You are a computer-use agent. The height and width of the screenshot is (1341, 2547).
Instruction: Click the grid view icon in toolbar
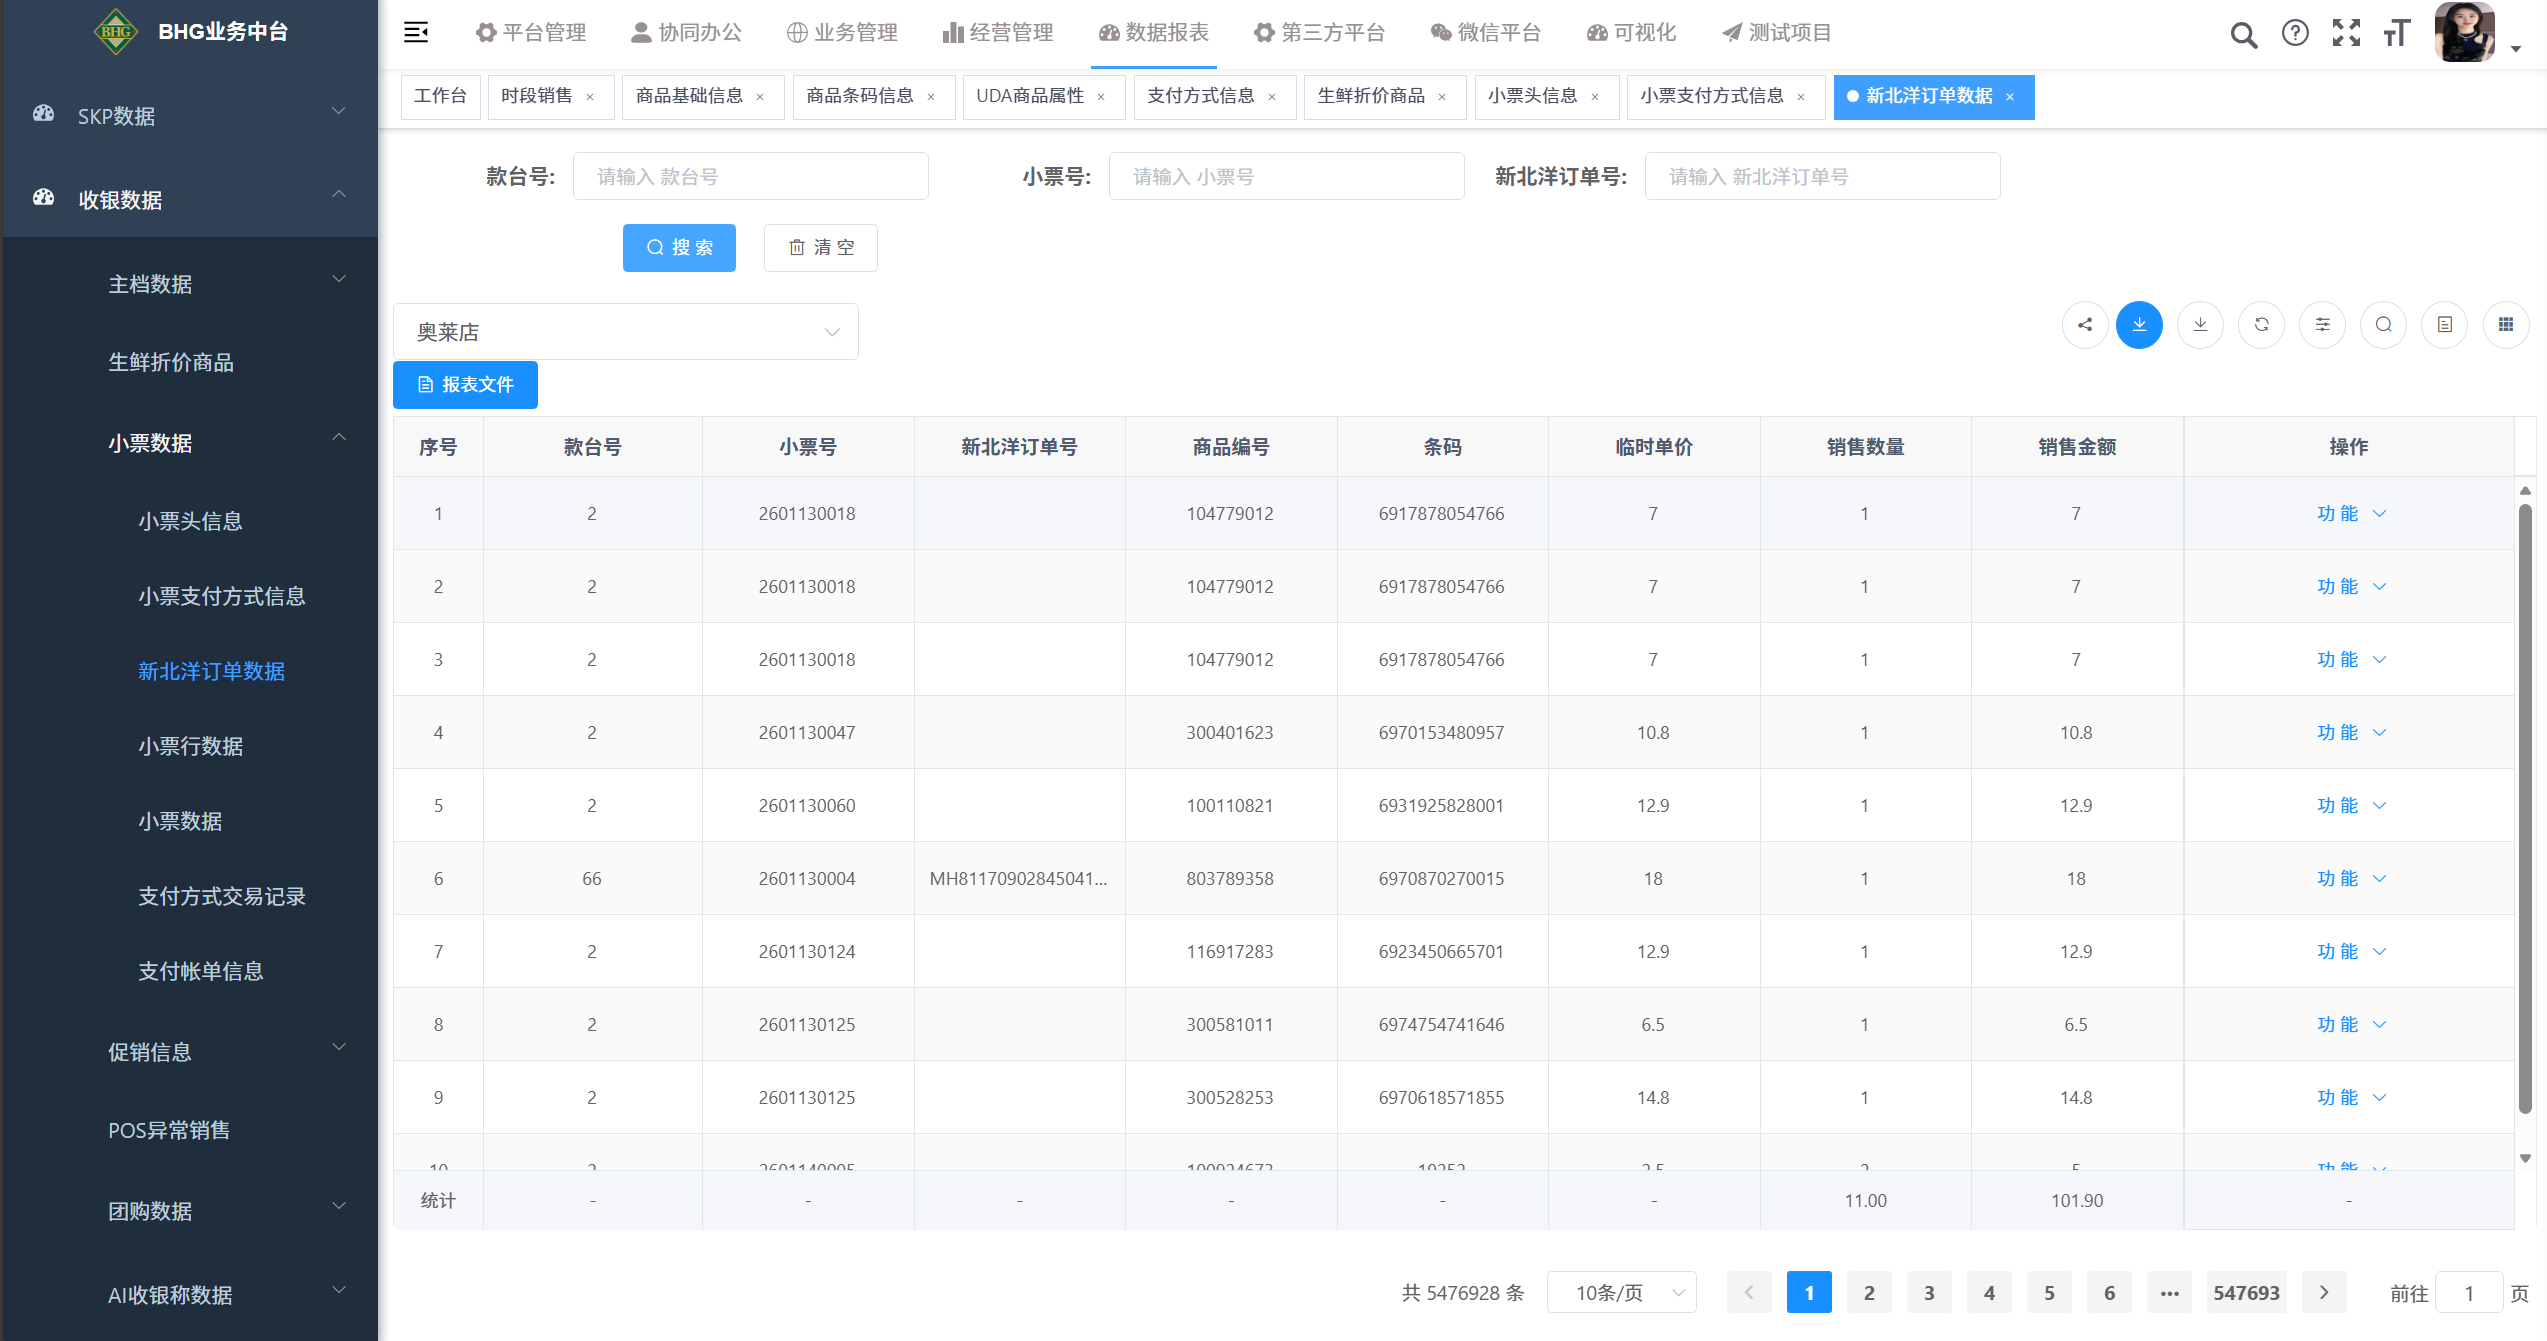point(2505,325)
